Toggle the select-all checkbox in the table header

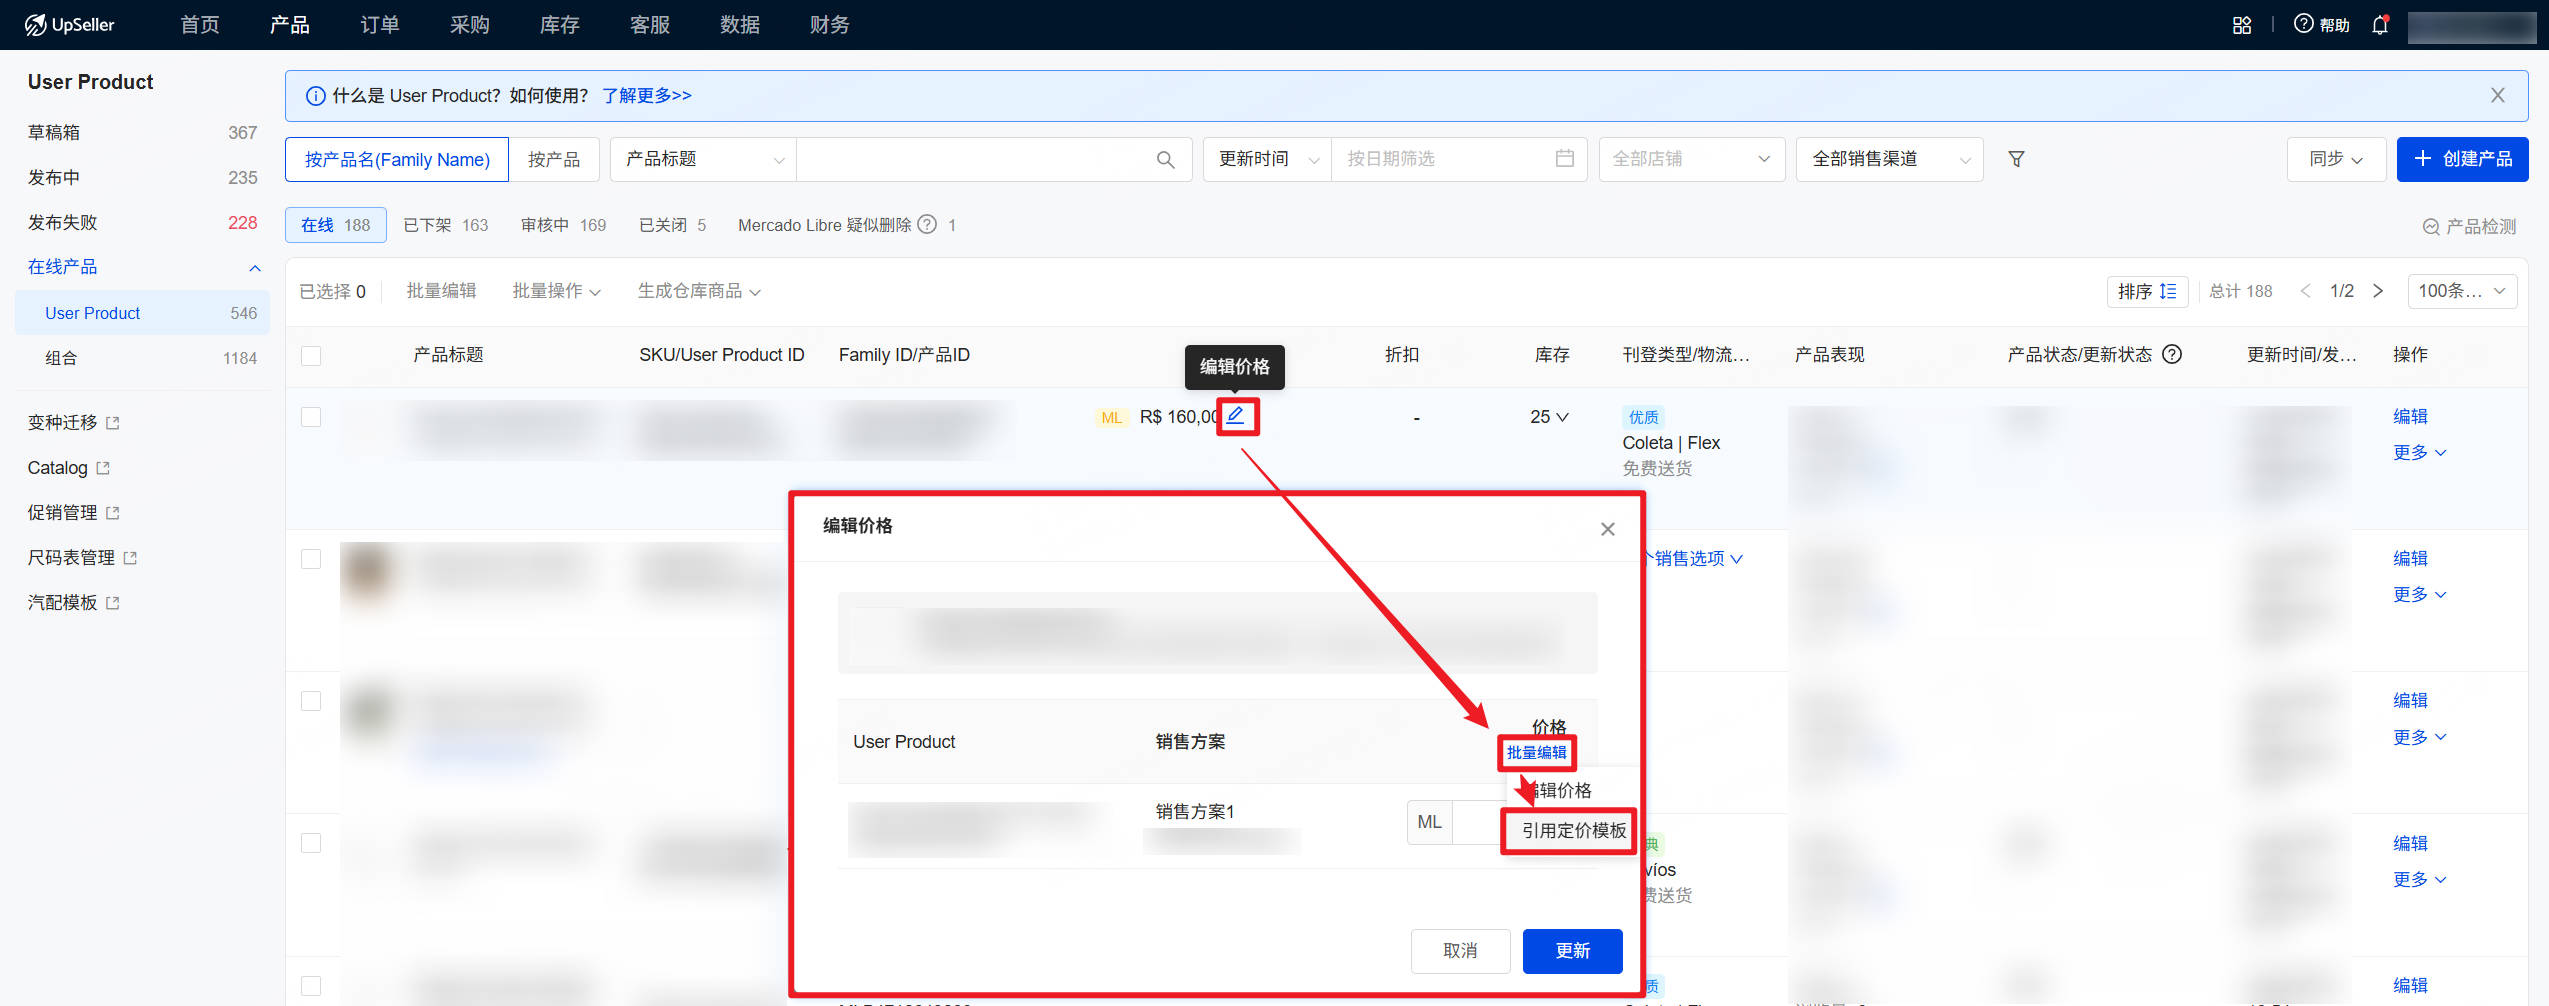311,356
